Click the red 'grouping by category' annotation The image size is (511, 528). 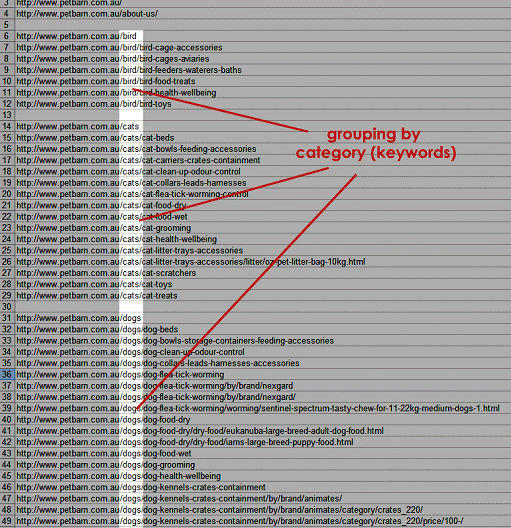[x=376, y=144]
